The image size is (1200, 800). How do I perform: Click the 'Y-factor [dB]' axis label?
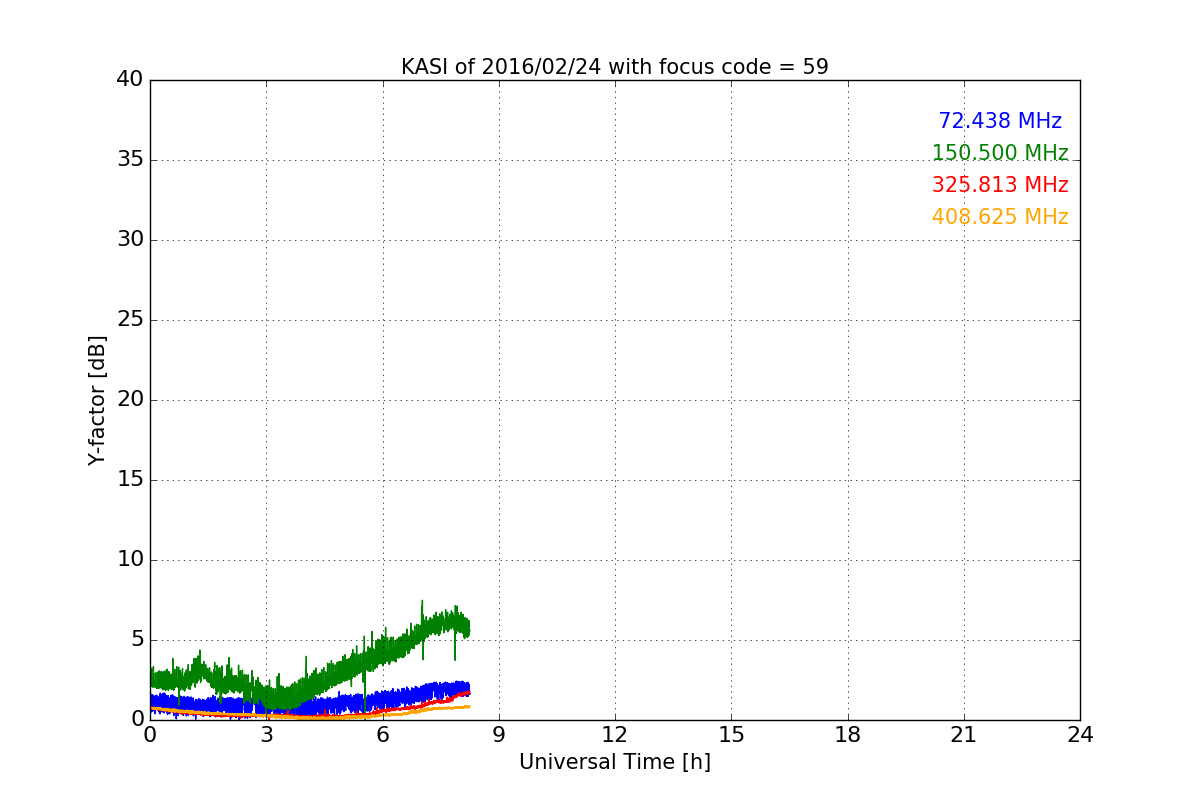pos(97,400)
